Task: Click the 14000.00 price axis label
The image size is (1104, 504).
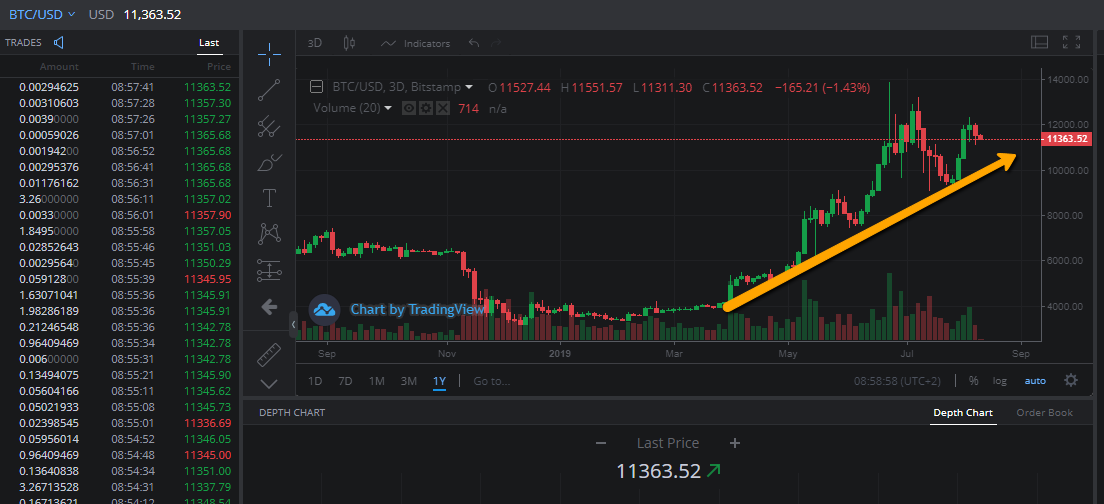Action: [1070, 80]
